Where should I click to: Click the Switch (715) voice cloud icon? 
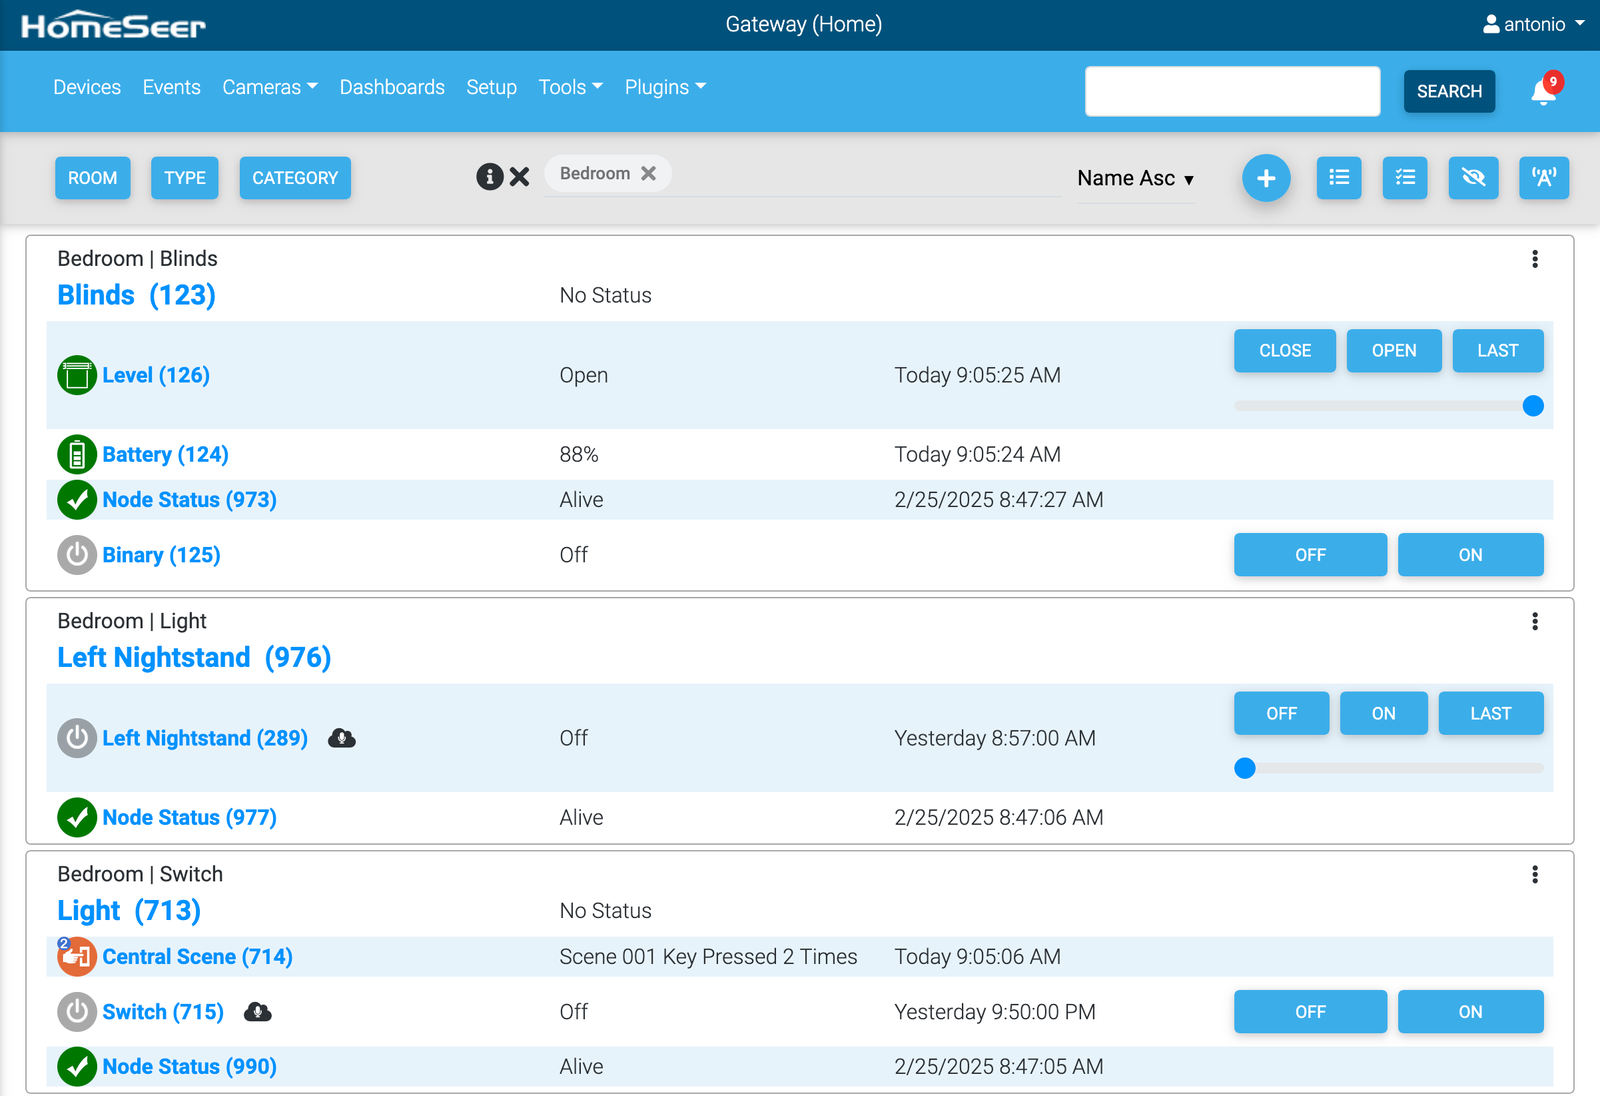[x=258, y=1012]
